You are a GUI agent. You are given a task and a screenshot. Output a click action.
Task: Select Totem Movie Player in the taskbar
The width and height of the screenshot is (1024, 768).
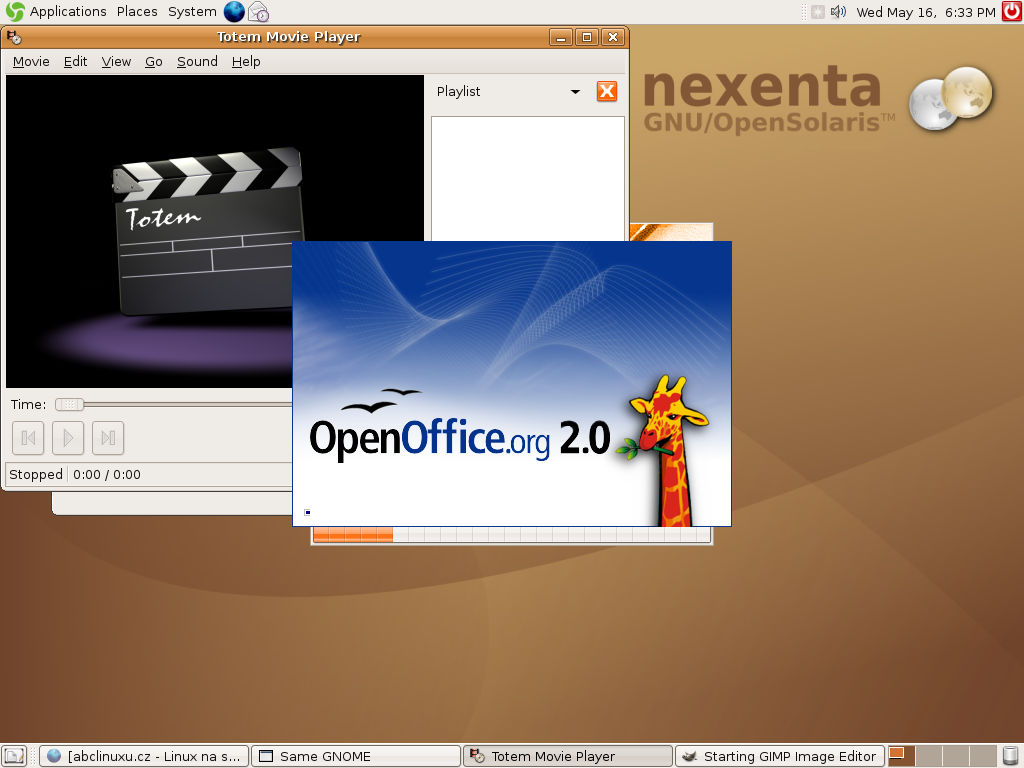click(x=568, y=756)
